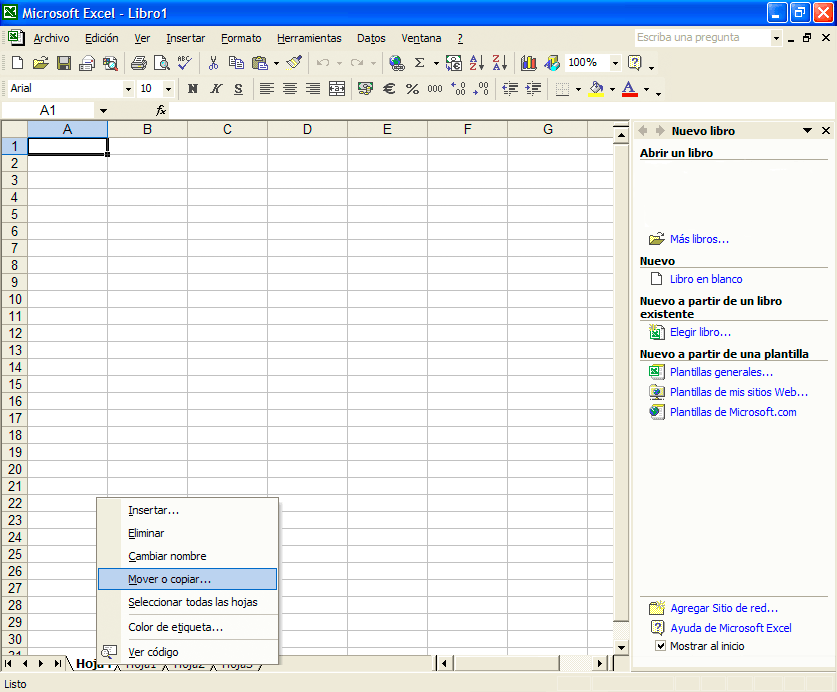
Task: Toggle Bold formatting (N button)
Action: 193,89
